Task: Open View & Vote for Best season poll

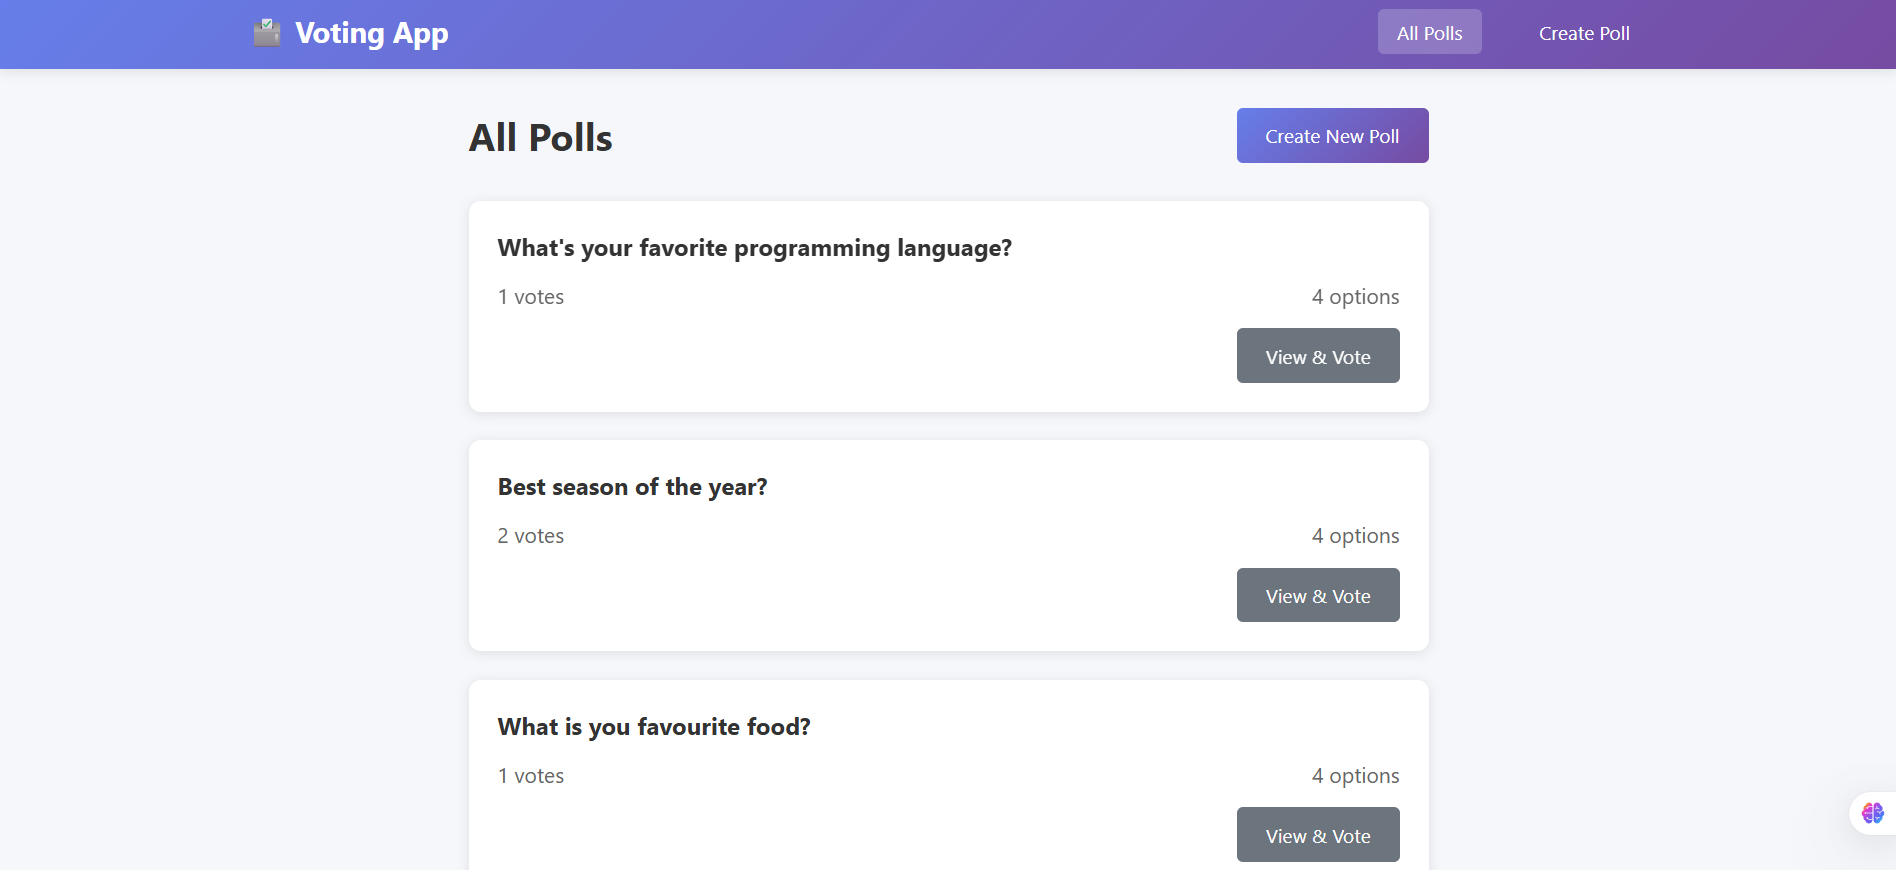Action: (x=1318, y=595)
